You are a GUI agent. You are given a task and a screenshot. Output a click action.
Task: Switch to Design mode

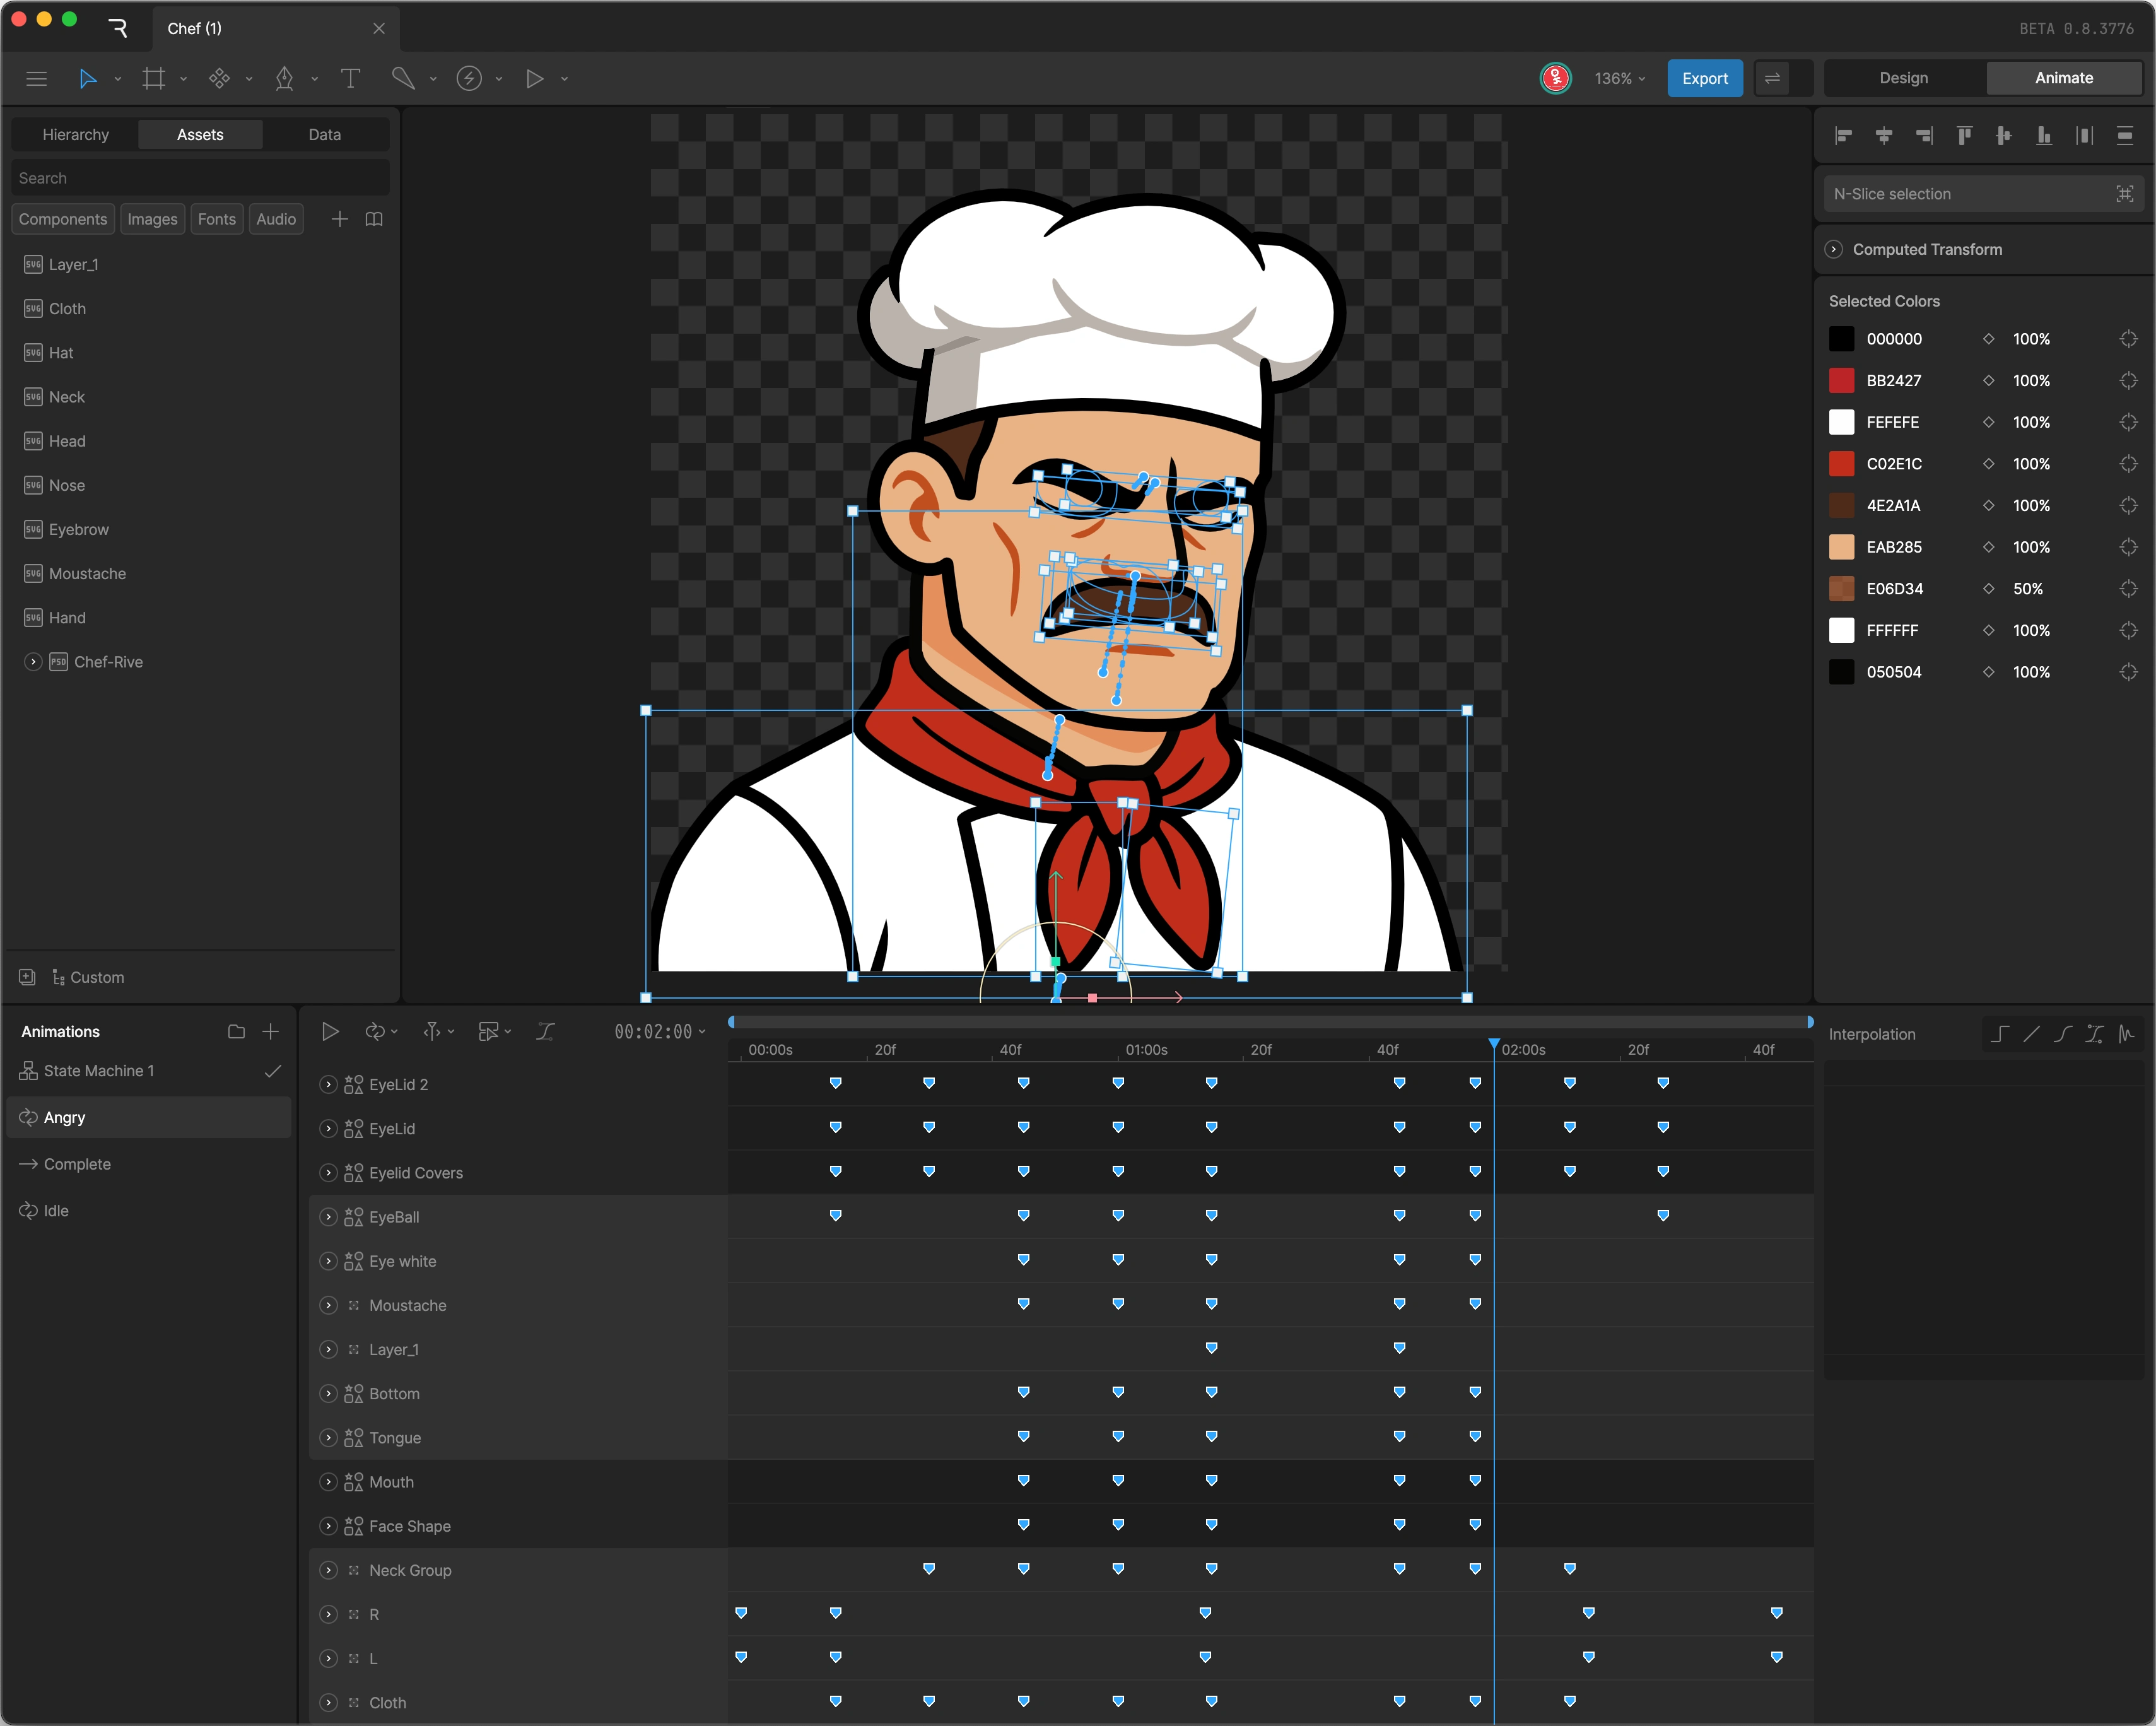pyautogui.click(x=1903, y=78)
